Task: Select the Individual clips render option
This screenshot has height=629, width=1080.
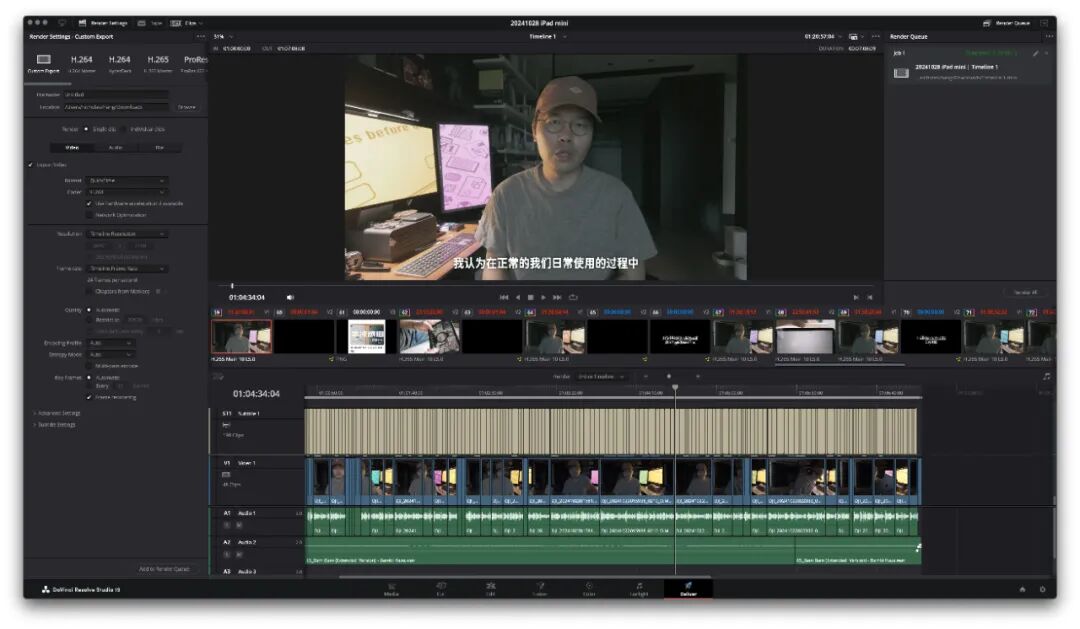Action: [124, 129]
